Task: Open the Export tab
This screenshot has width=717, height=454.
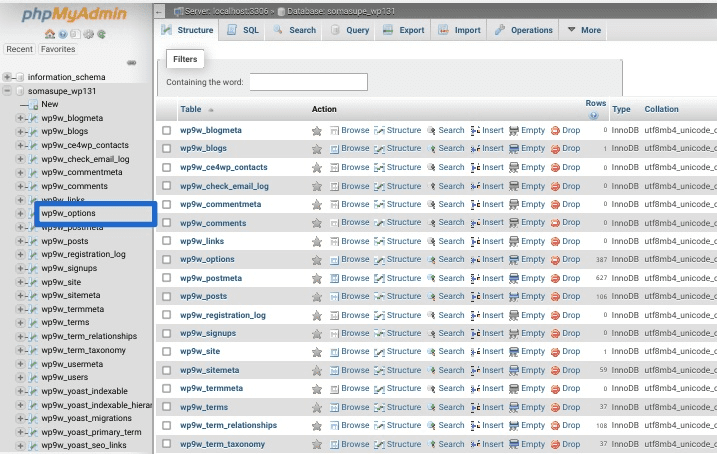Action: pos(403,30)
